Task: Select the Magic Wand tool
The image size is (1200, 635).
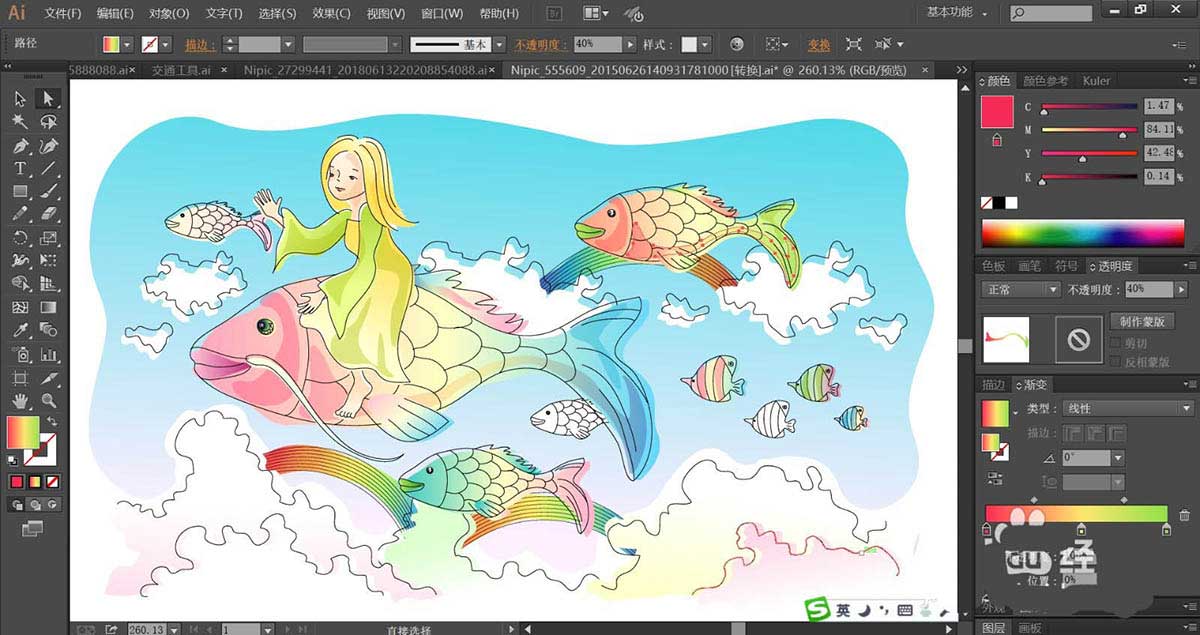Action: coord(20,122)
